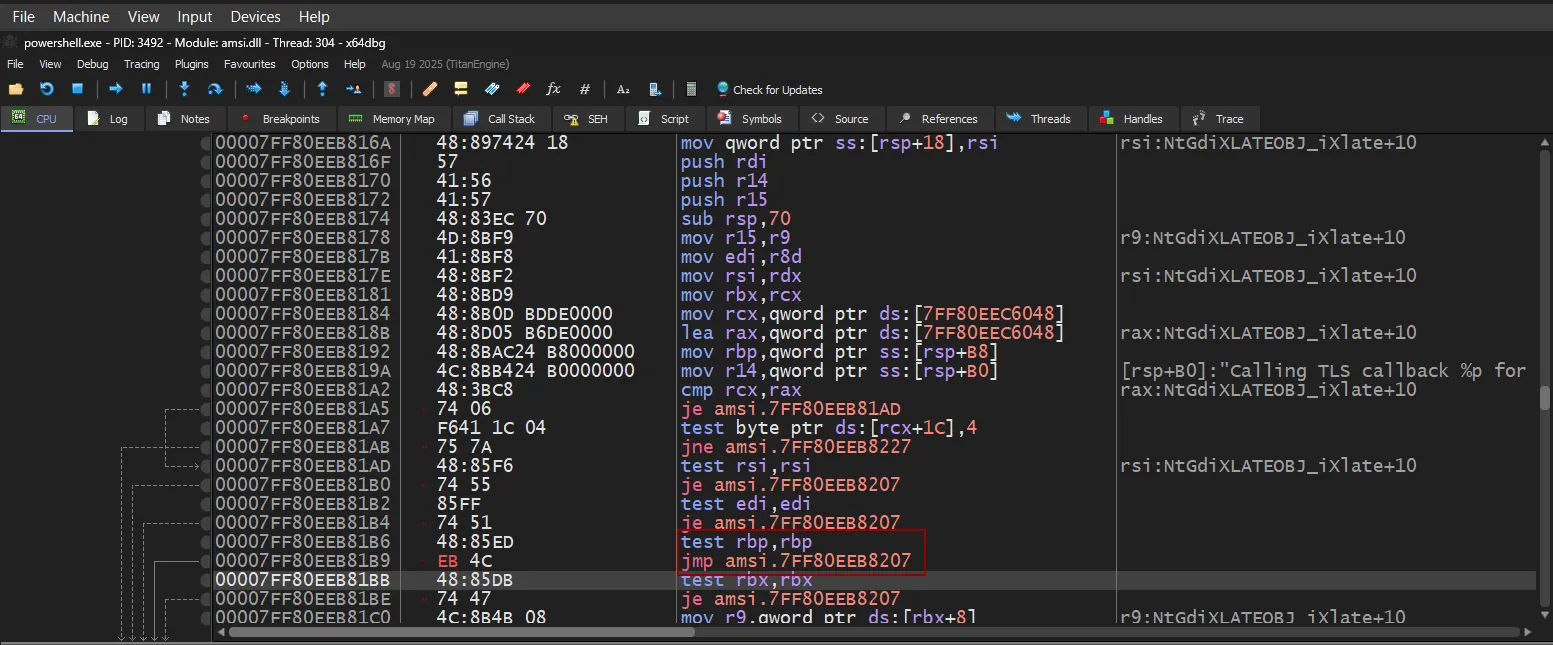Open the VirtualBox Devices menu
The height and width of the screenshot is (645, 1553).
click(255, 17)
